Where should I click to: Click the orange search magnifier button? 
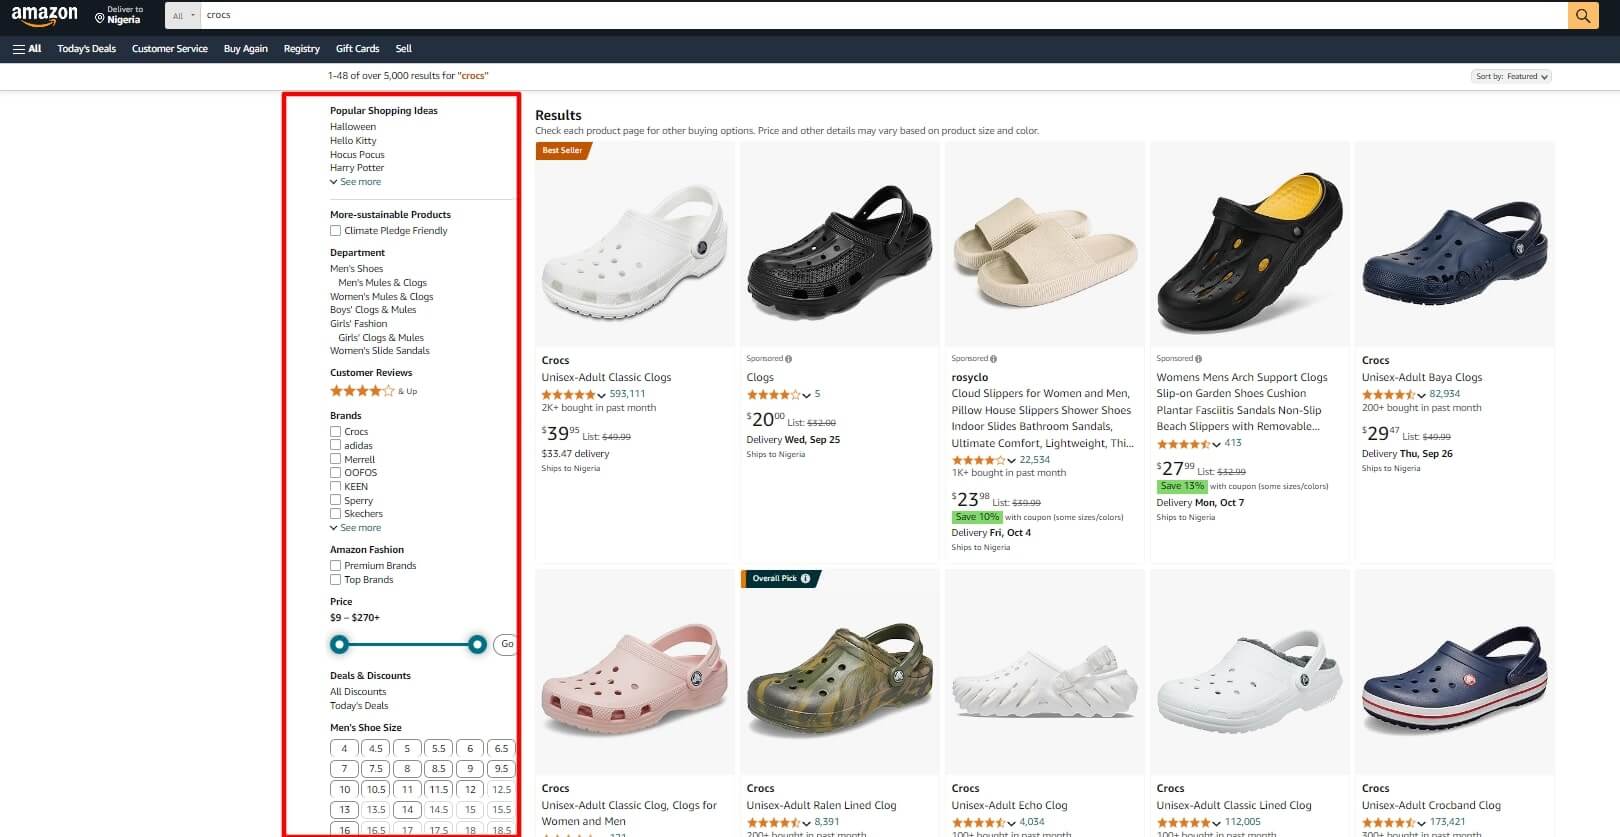point(1582,16)
